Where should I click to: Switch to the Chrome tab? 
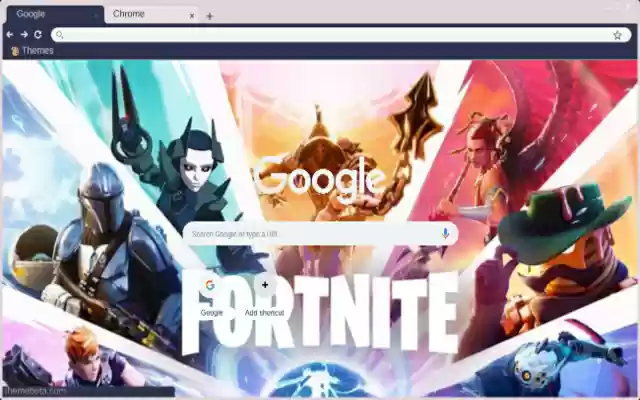coord(151,14)
